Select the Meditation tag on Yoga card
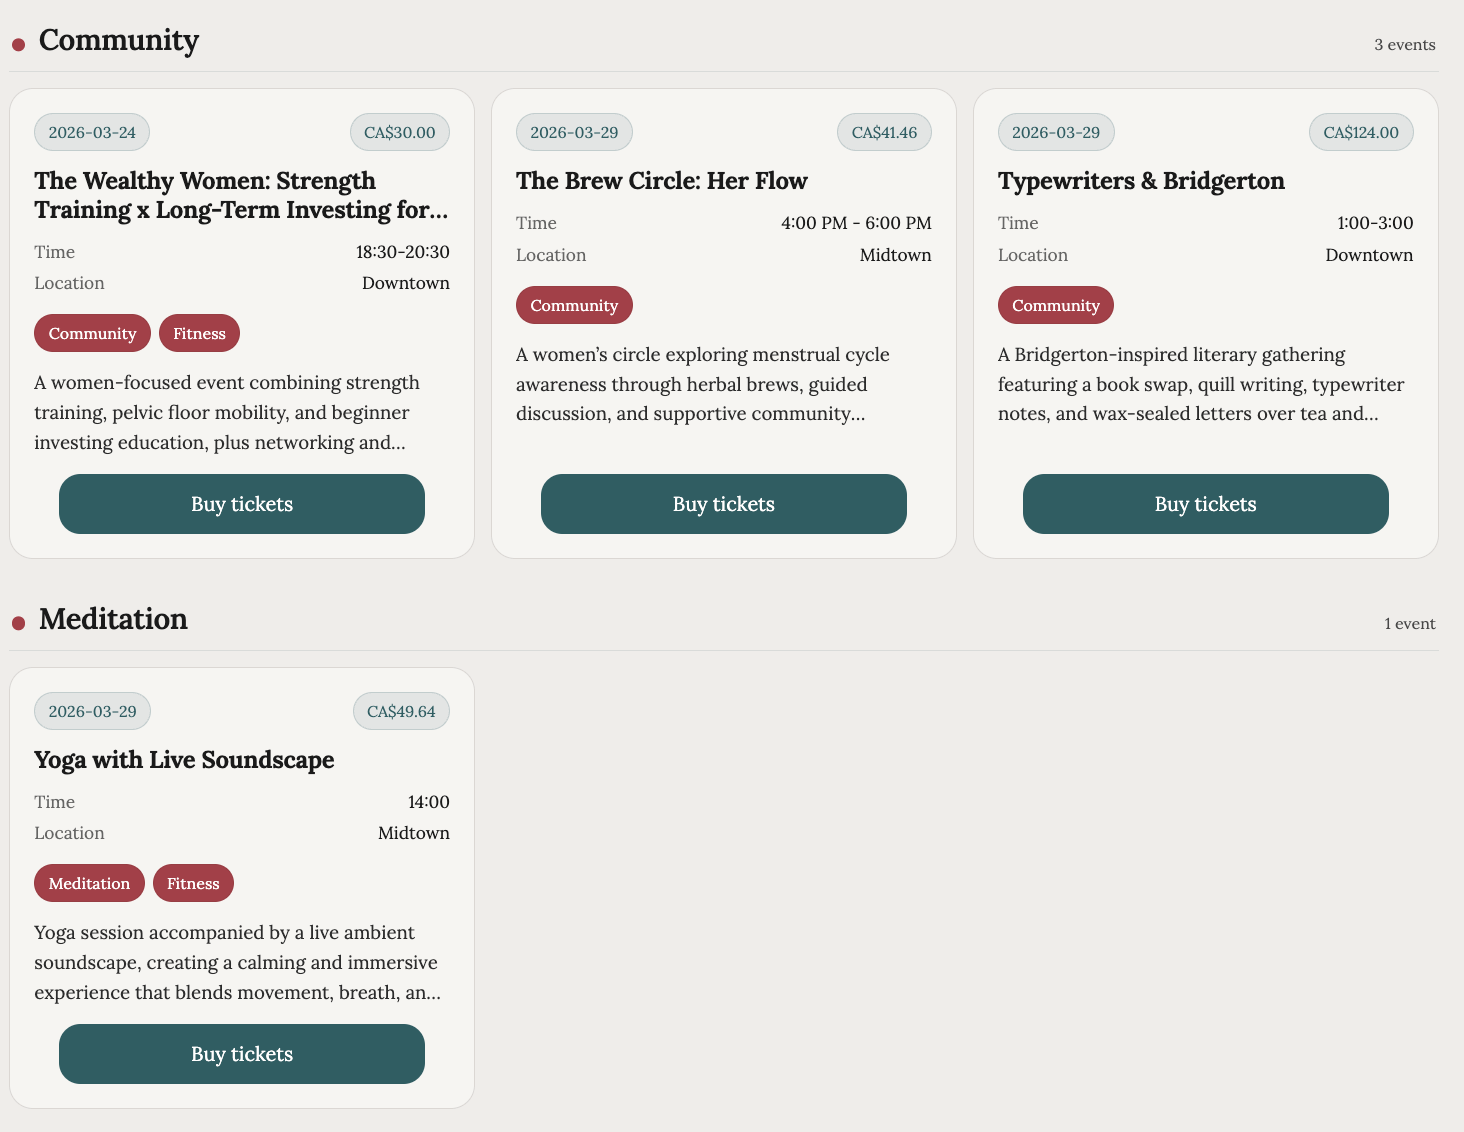The height and width of the screenshot is (1132, 1464). [89, 884]
